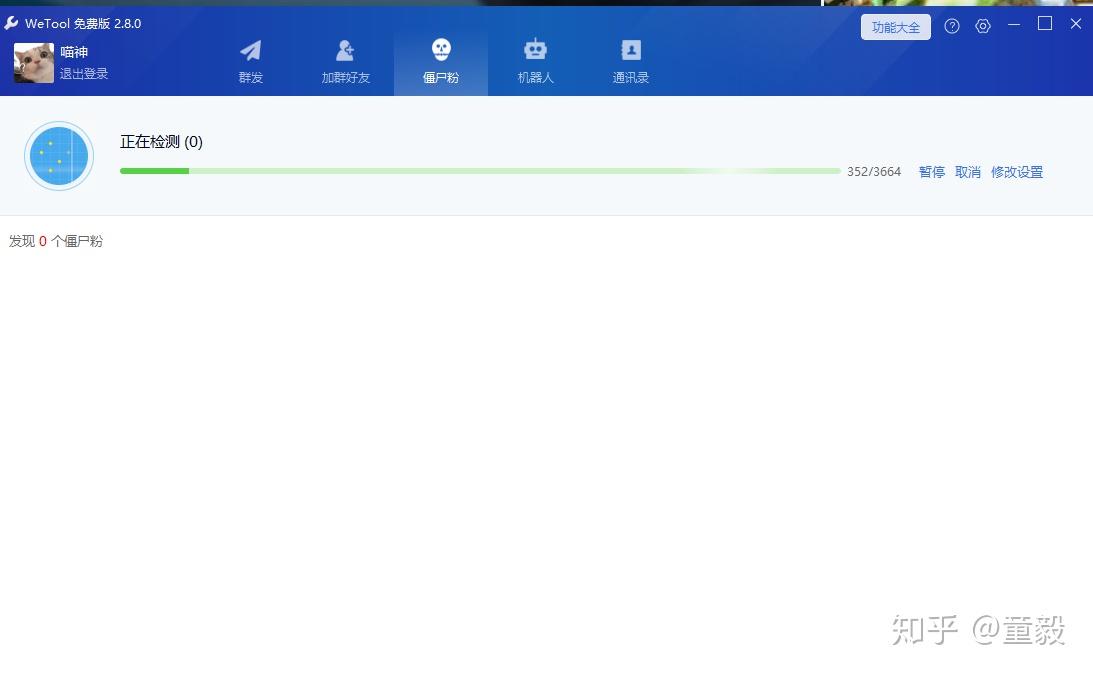Click the cat profile avatar
Image resolution: width=1093 pixels, height=676 pixels.
pyautogui.click(x=33, y=63)
